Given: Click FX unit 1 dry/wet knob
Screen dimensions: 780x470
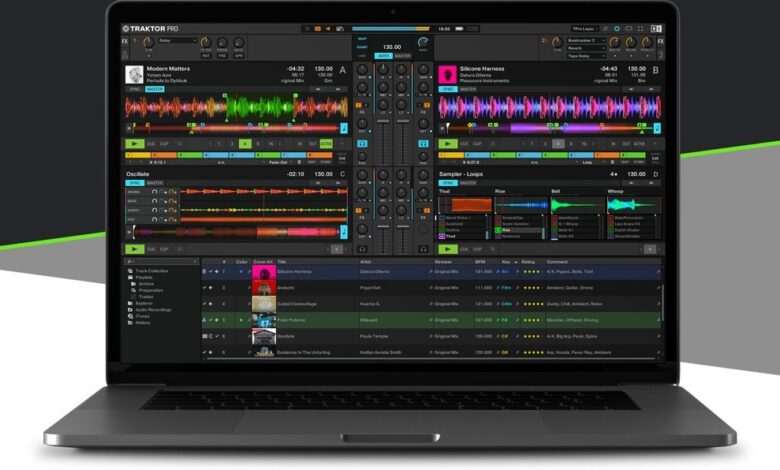Looking at the screenshot, I should coord(148,42).
